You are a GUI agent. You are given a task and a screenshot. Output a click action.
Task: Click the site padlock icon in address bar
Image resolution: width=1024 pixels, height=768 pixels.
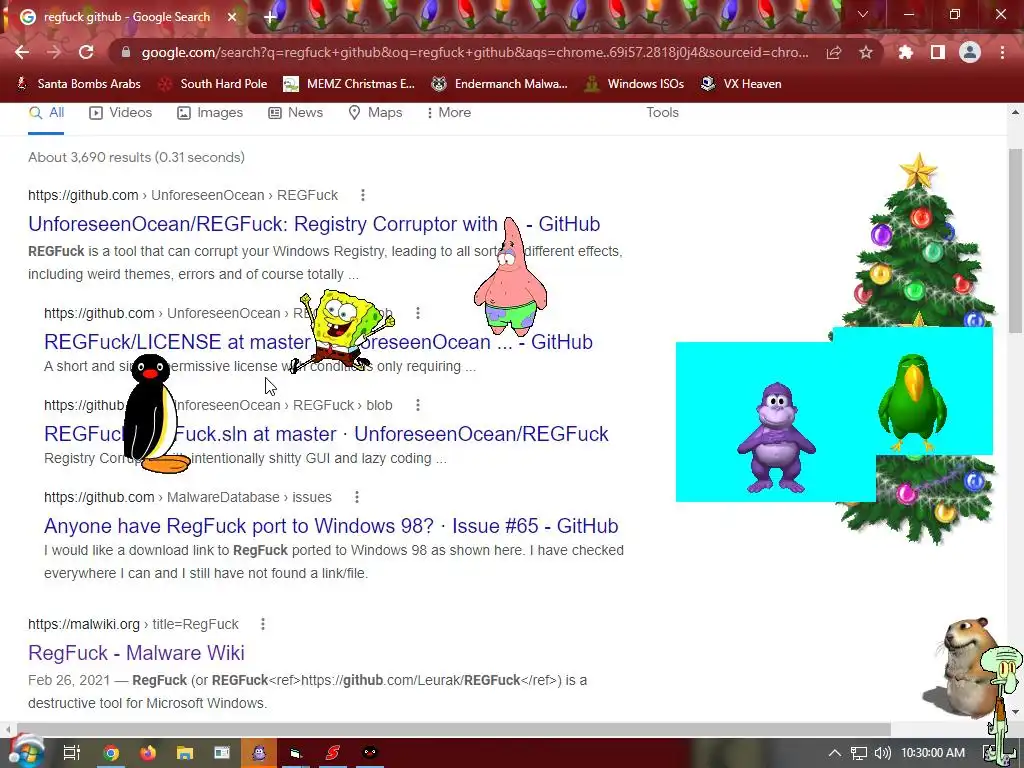click(126, 52)
